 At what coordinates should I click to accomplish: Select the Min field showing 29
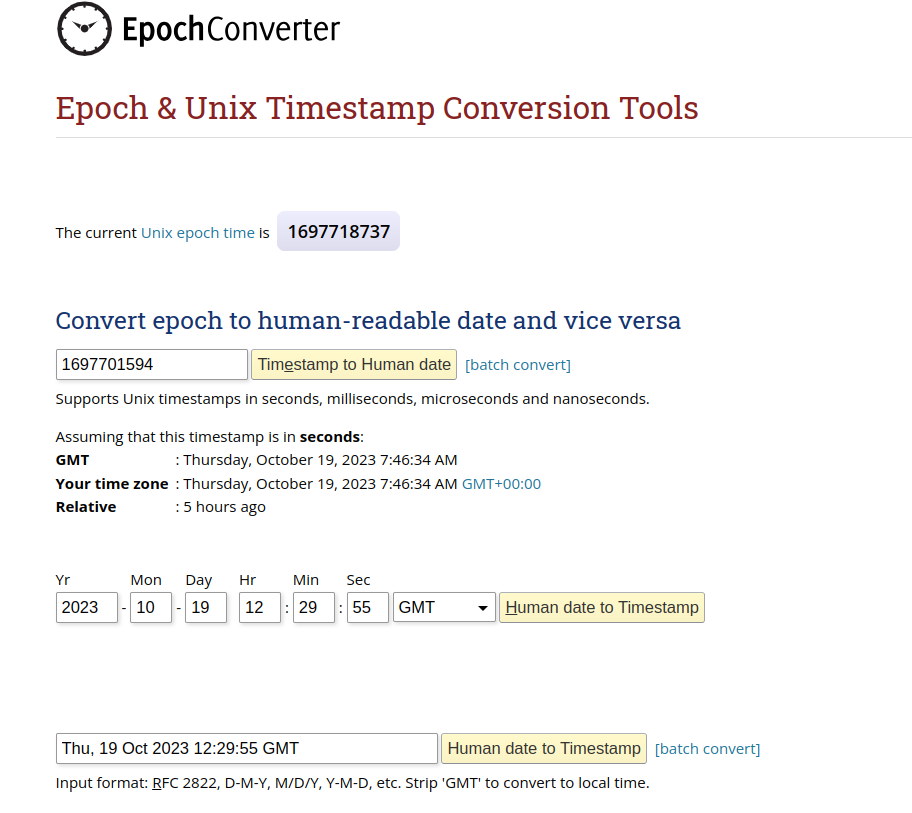[x=314, y=608]
